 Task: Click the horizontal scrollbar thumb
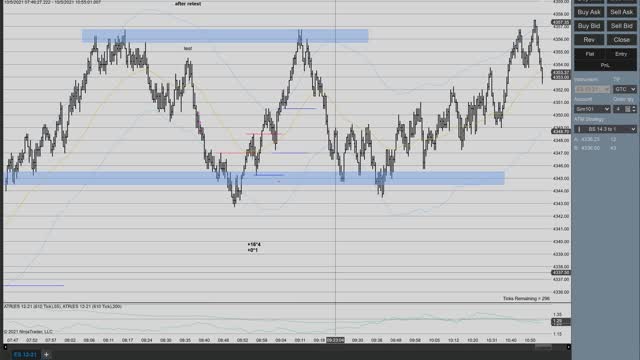pyautogui.click(x=543, y=347)
